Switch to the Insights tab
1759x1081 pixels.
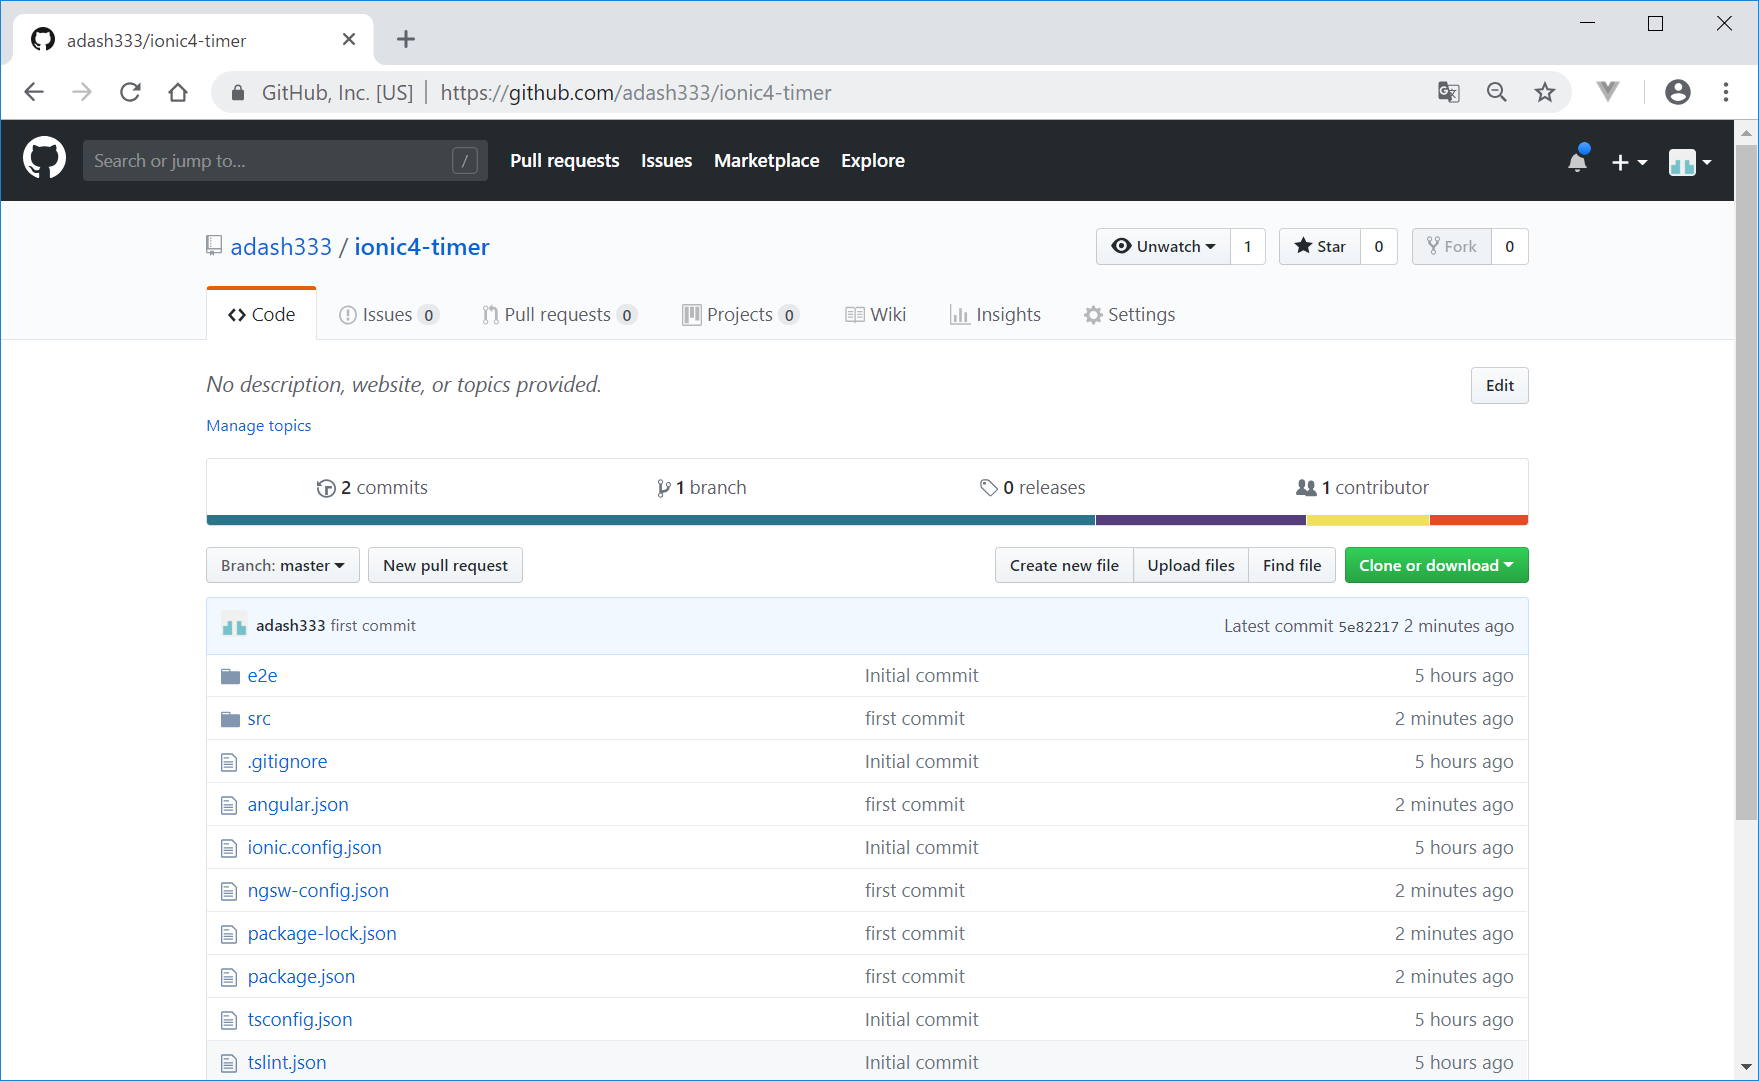995,315
